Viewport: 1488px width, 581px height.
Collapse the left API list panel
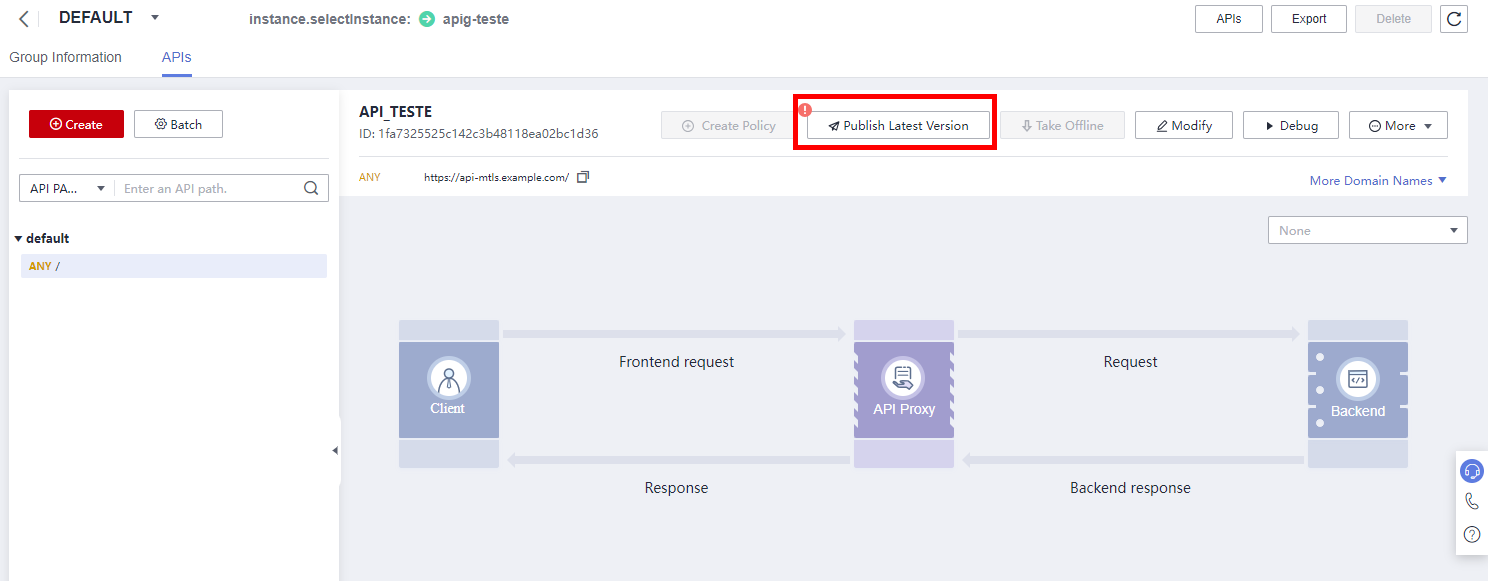click(x=335, y=451)
